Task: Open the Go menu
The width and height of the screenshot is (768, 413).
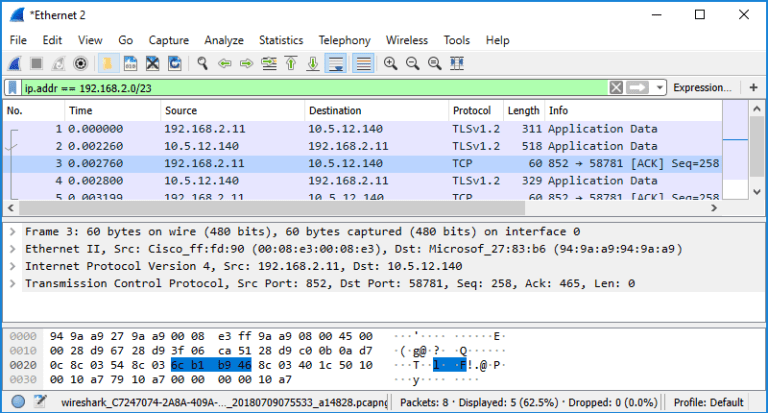Action: coord(125,40)
